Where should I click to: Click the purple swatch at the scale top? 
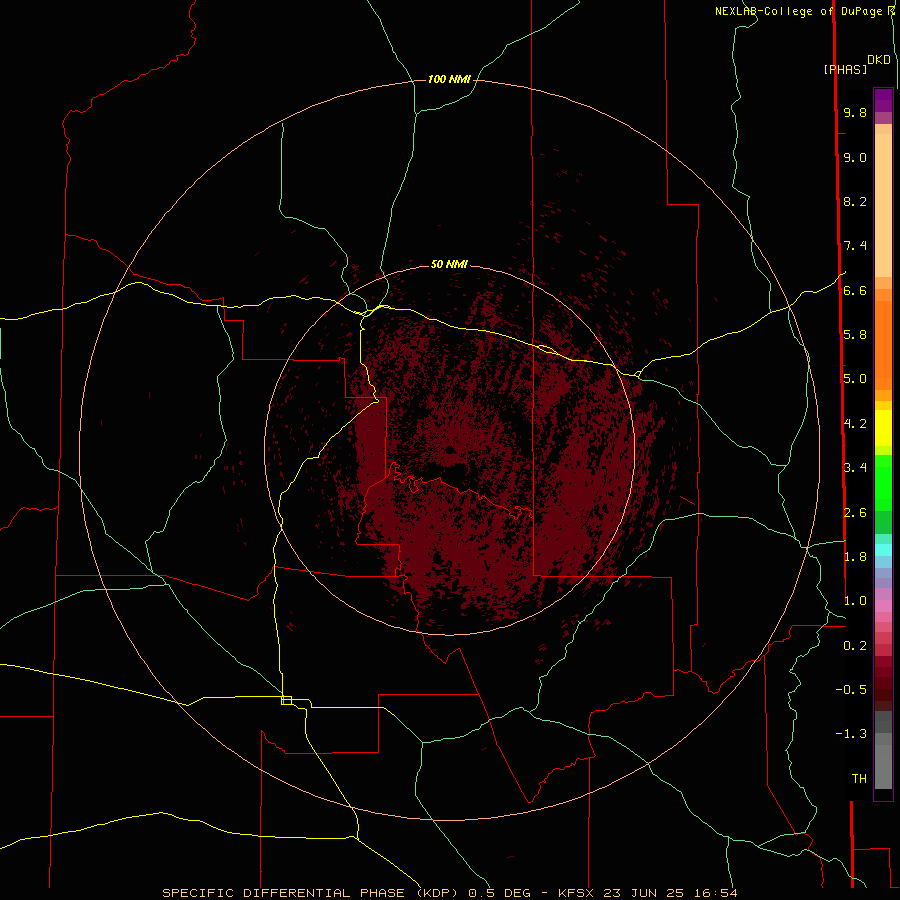(x=883, y=100)
